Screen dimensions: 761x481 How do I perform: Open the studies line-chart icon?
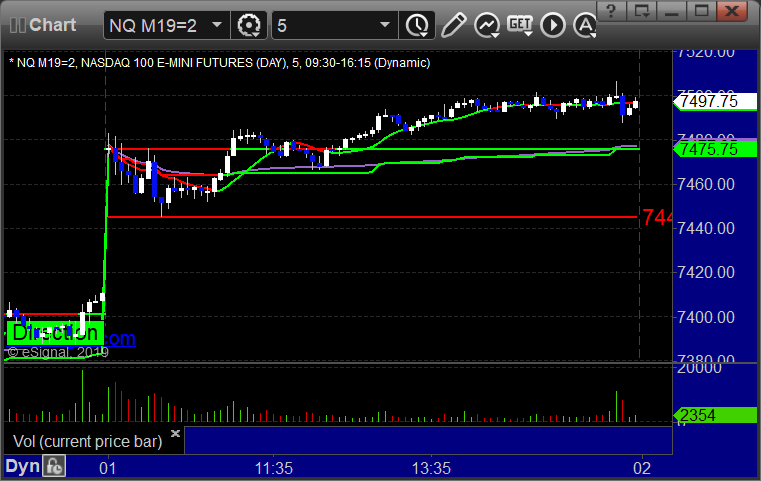pos(487,25)
